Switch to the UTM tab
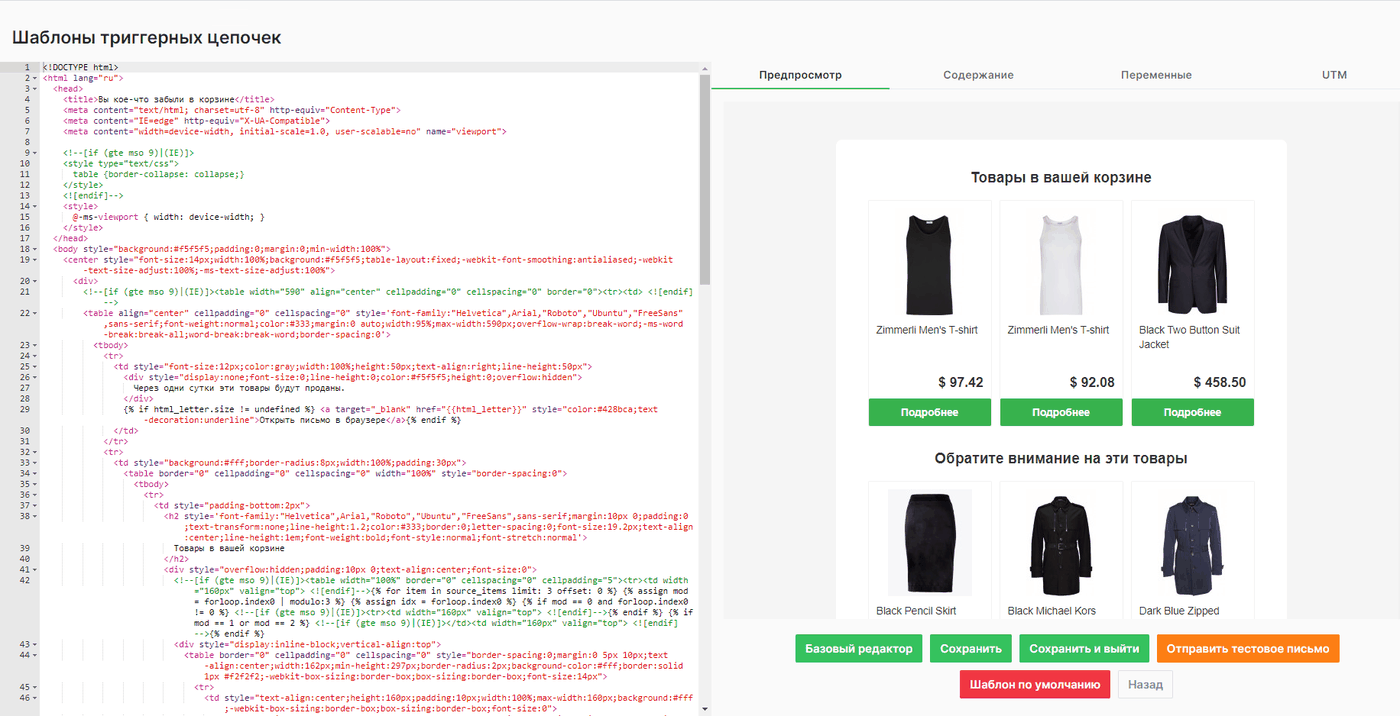The image size is (1400, 716). 1334,75
